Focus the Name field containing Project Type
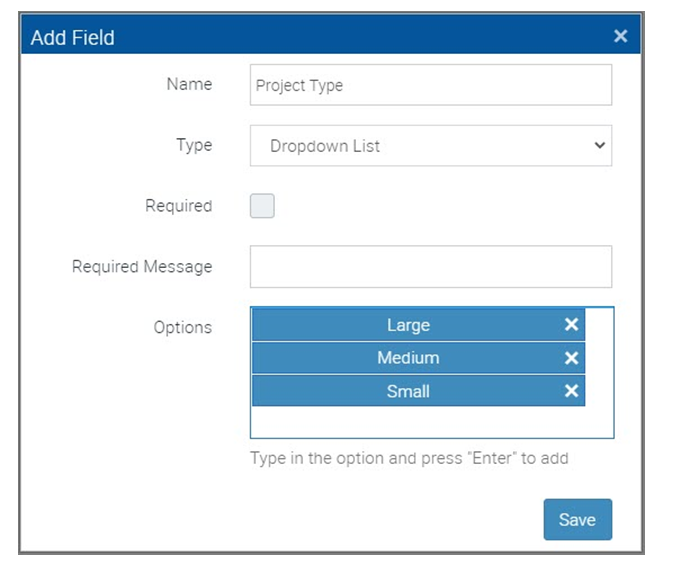 (431, 85)
